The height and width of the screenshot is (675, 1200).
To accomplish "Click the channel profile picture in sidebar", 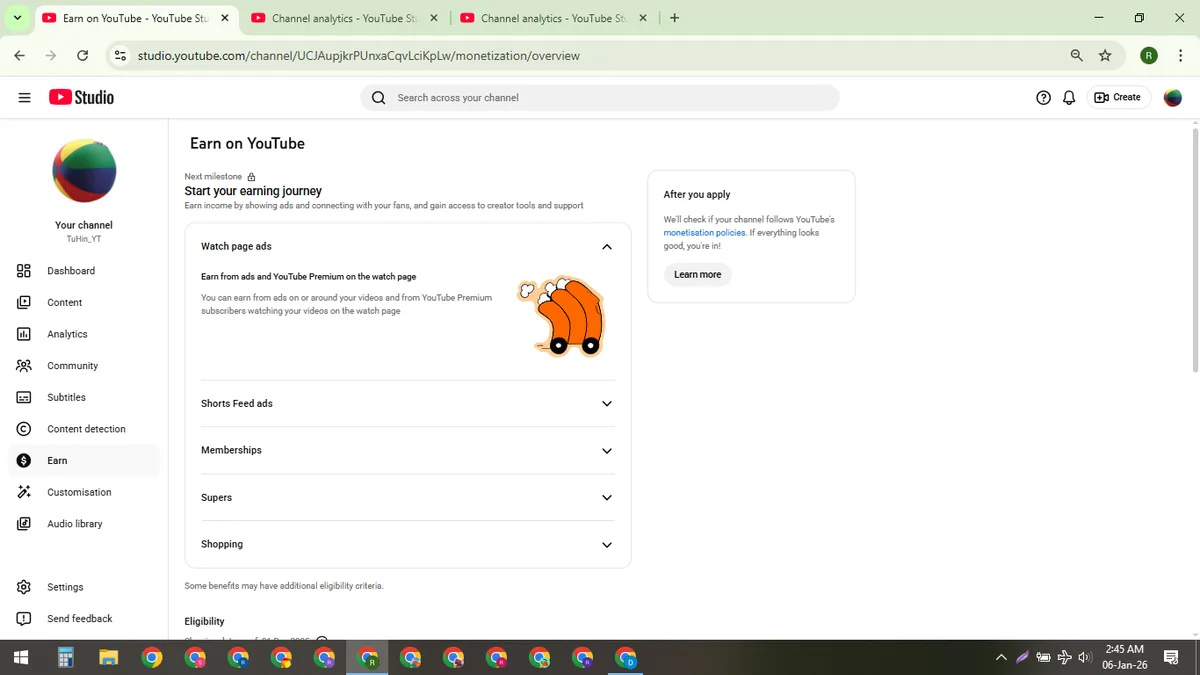I will (84, 171).
